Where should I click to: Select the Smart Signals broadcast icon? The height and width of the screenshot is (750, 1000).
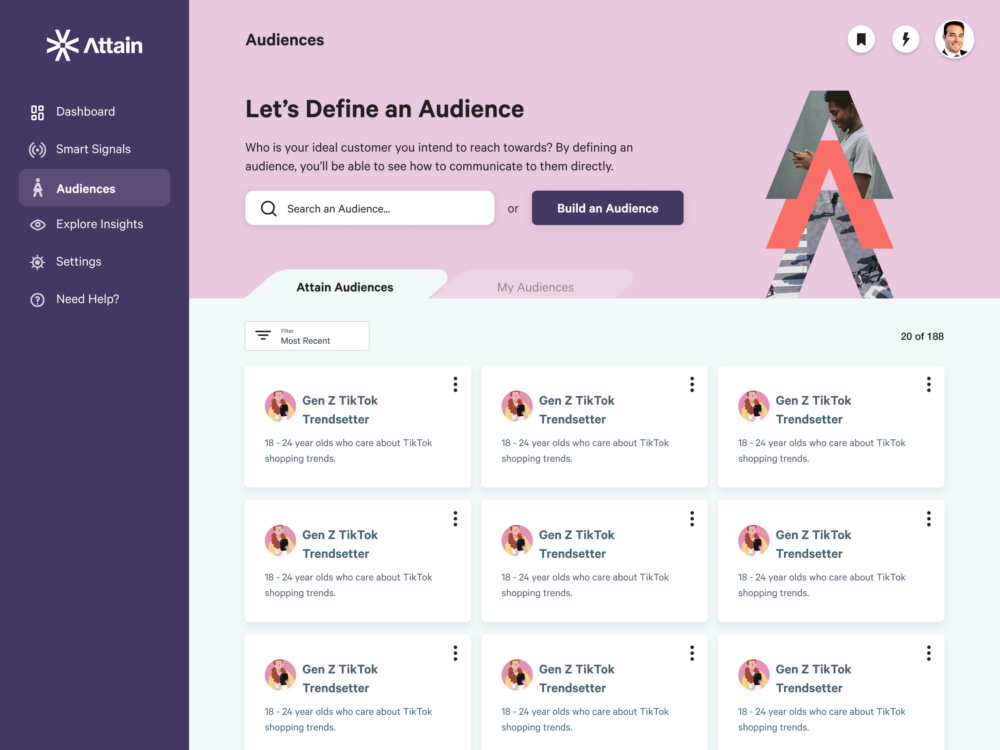coord(38,150)
